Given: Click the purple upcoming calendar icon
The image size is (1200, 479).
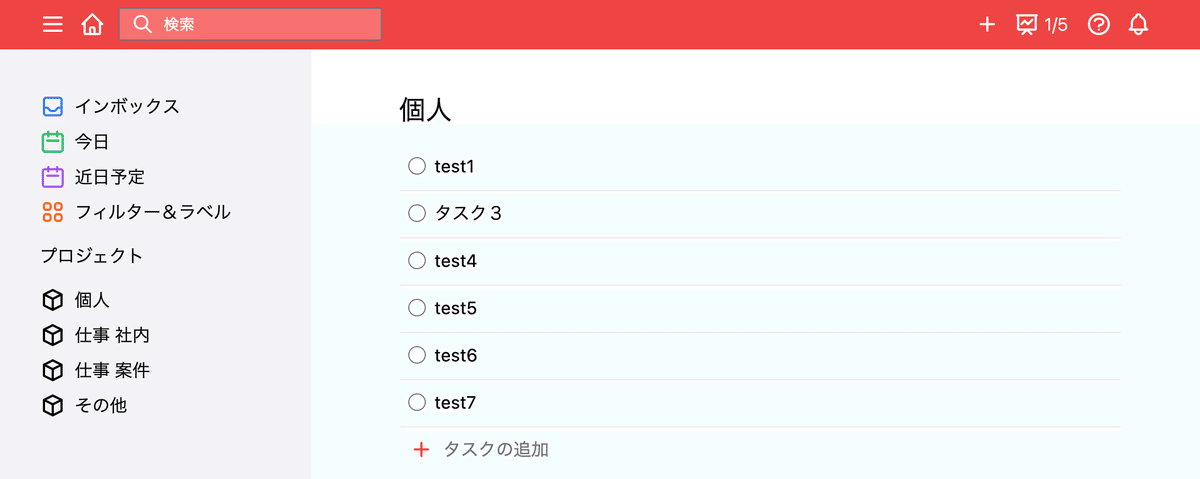Looking at the screenshot, I should point(53,177).
